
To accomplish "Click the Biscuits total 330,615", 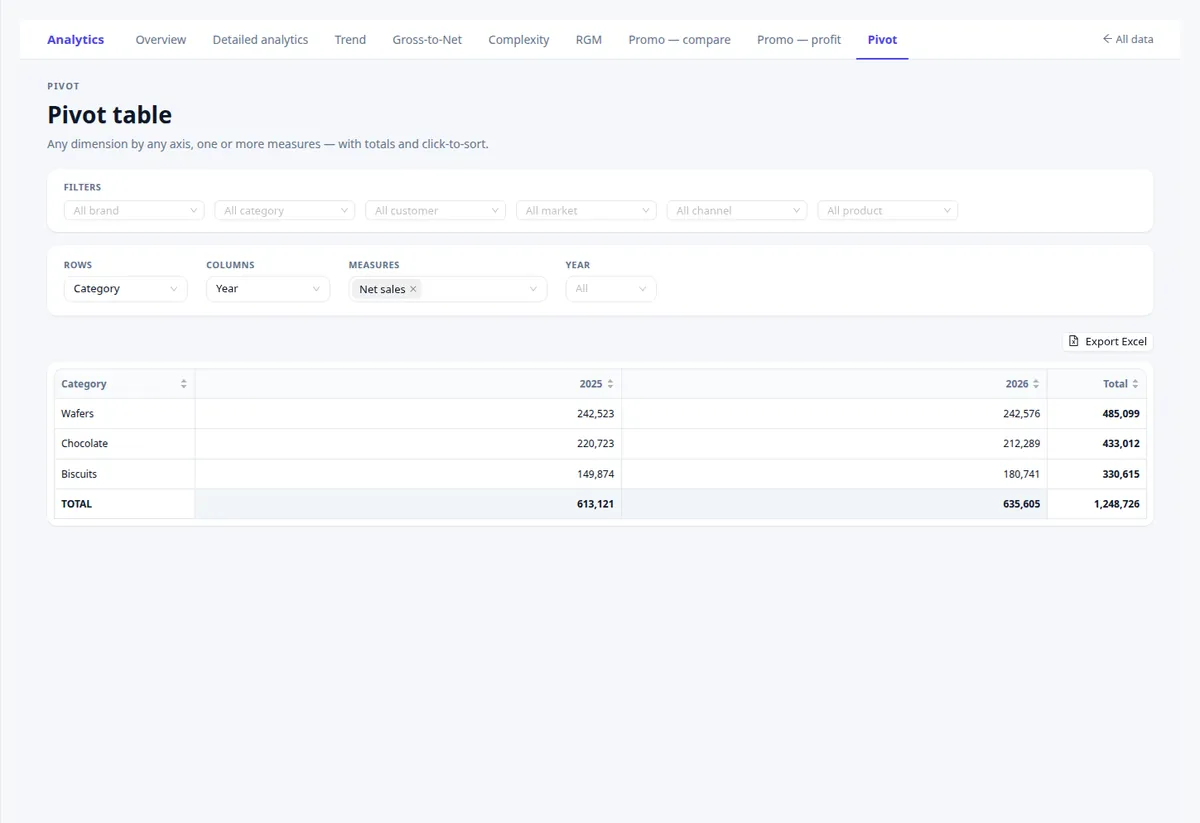I will [1120, 474].
